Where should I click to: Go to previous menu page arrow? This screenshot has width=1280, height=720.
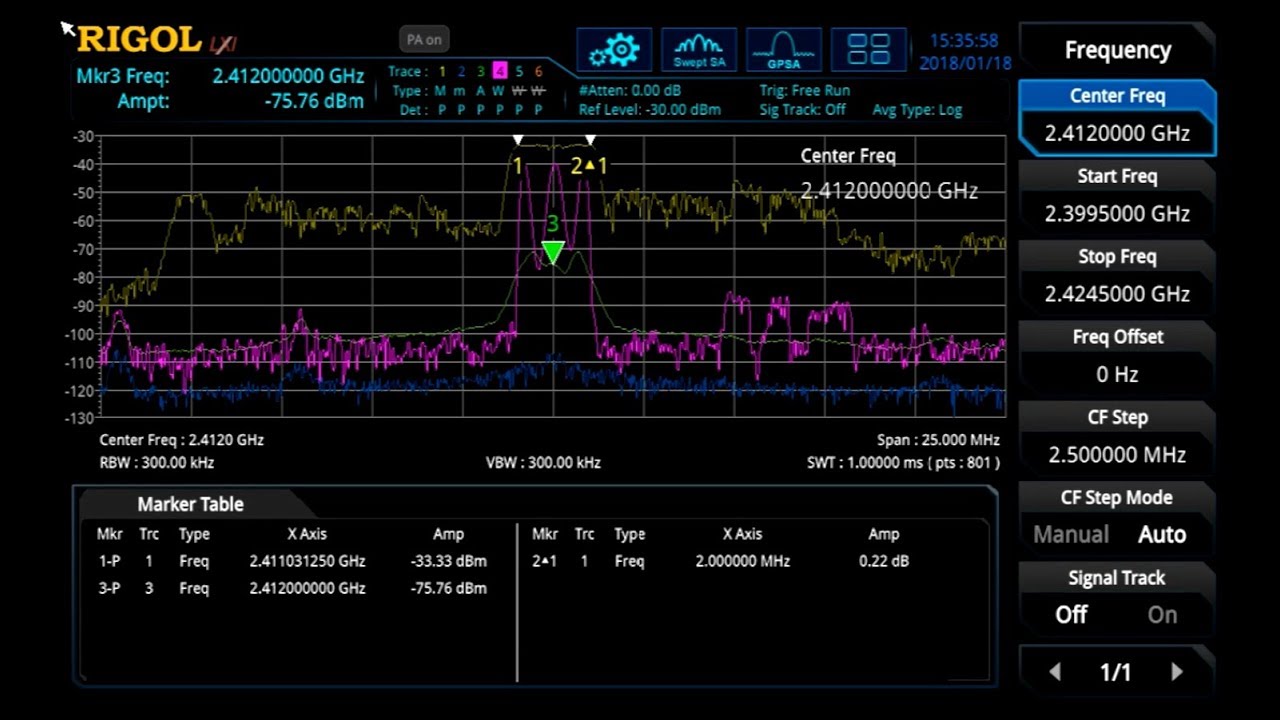1054,672
